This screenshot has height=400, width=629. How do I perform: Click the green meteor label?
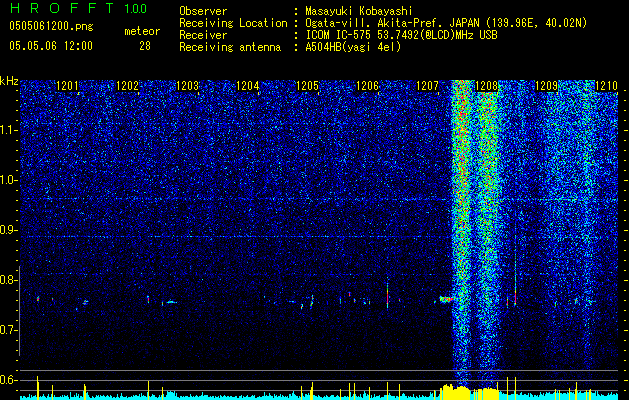tap(142, 31)
